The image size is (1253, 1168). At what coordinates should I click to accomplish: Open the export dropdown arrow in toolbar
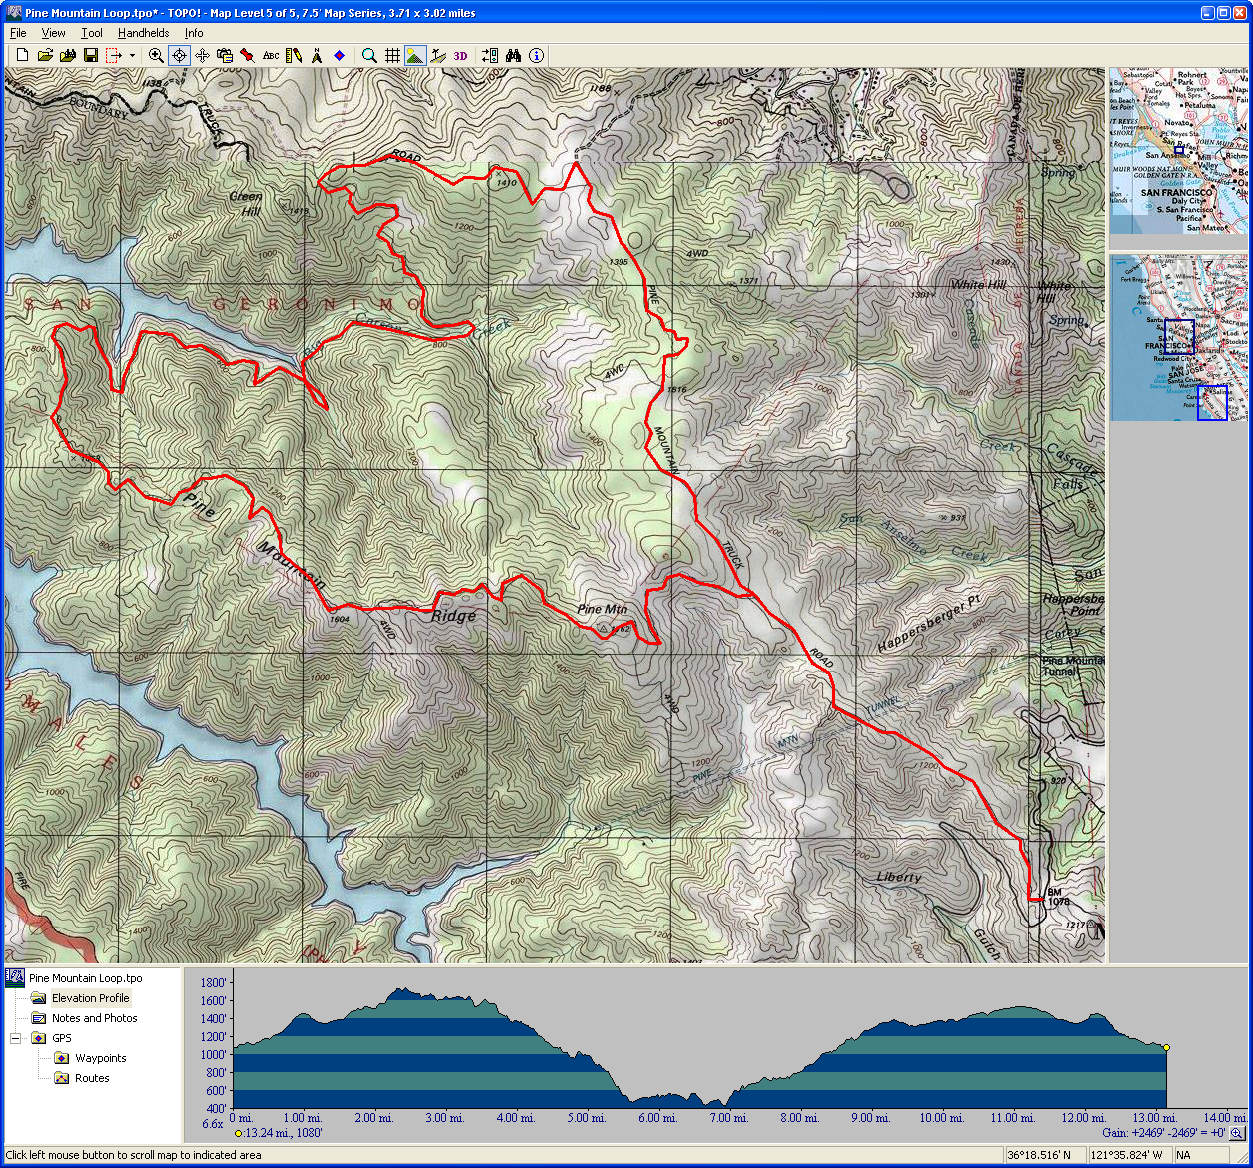coord(132,56)
